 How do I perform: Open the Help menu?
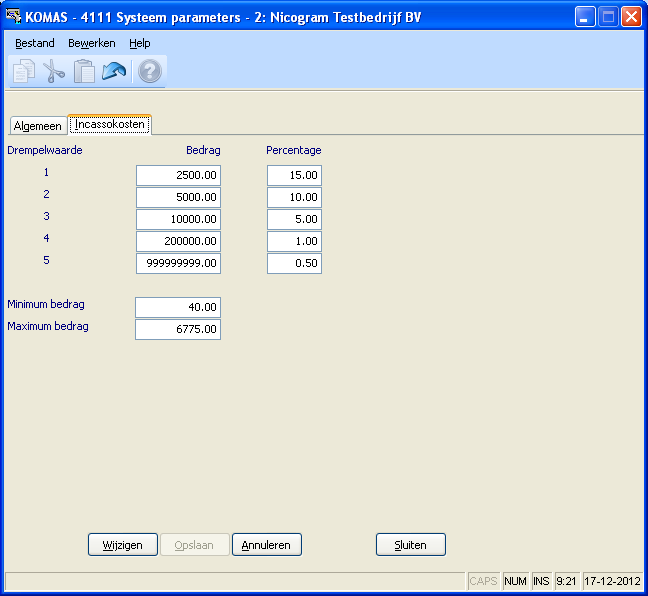(140, 43)
